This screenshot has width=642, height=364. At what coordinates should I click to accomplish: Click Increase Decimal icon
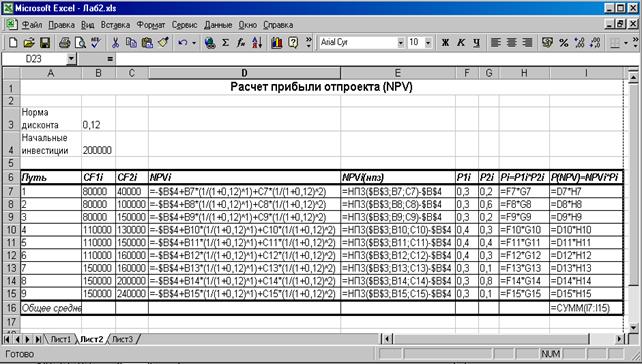click(x=579, y=43)
